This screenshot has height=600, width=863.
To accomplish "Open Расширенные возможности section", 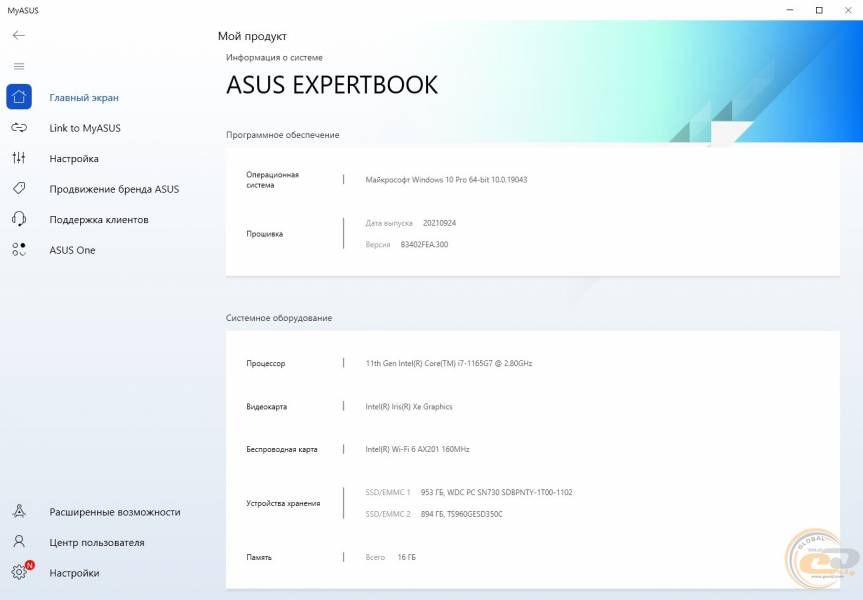I will coord(114,512).
